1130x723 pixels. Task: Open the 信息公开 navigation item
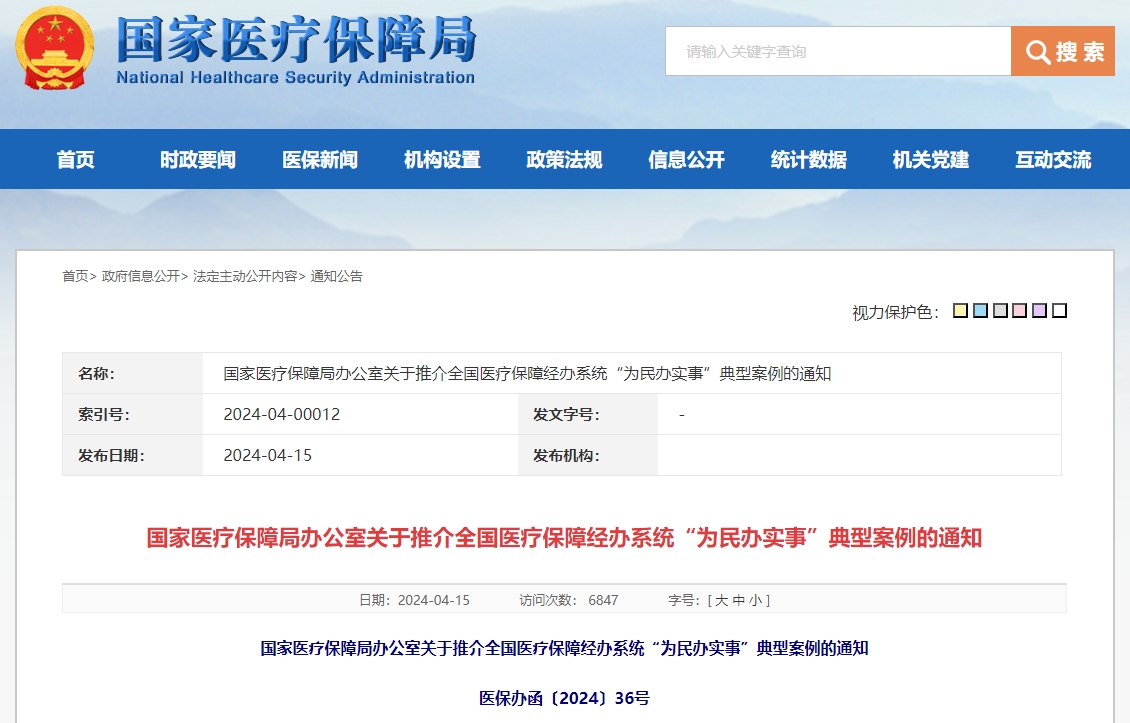pyautogui.click(x=686, y=159)
